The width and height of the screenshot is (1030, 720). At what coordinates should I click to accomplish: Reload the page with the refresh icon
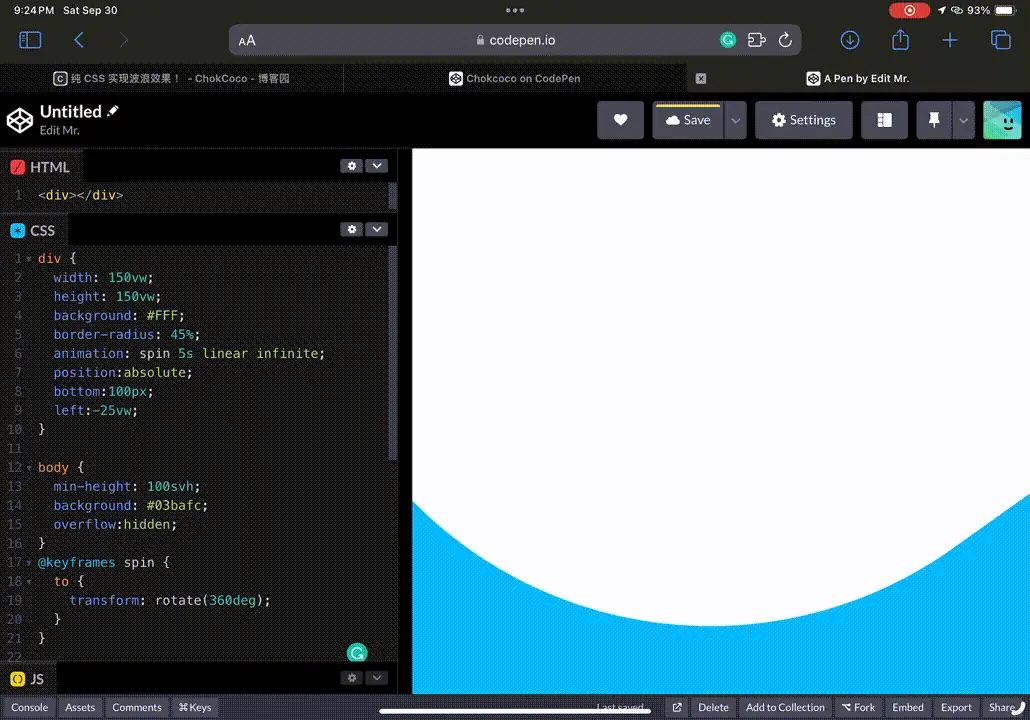click(x=785, y=40)
